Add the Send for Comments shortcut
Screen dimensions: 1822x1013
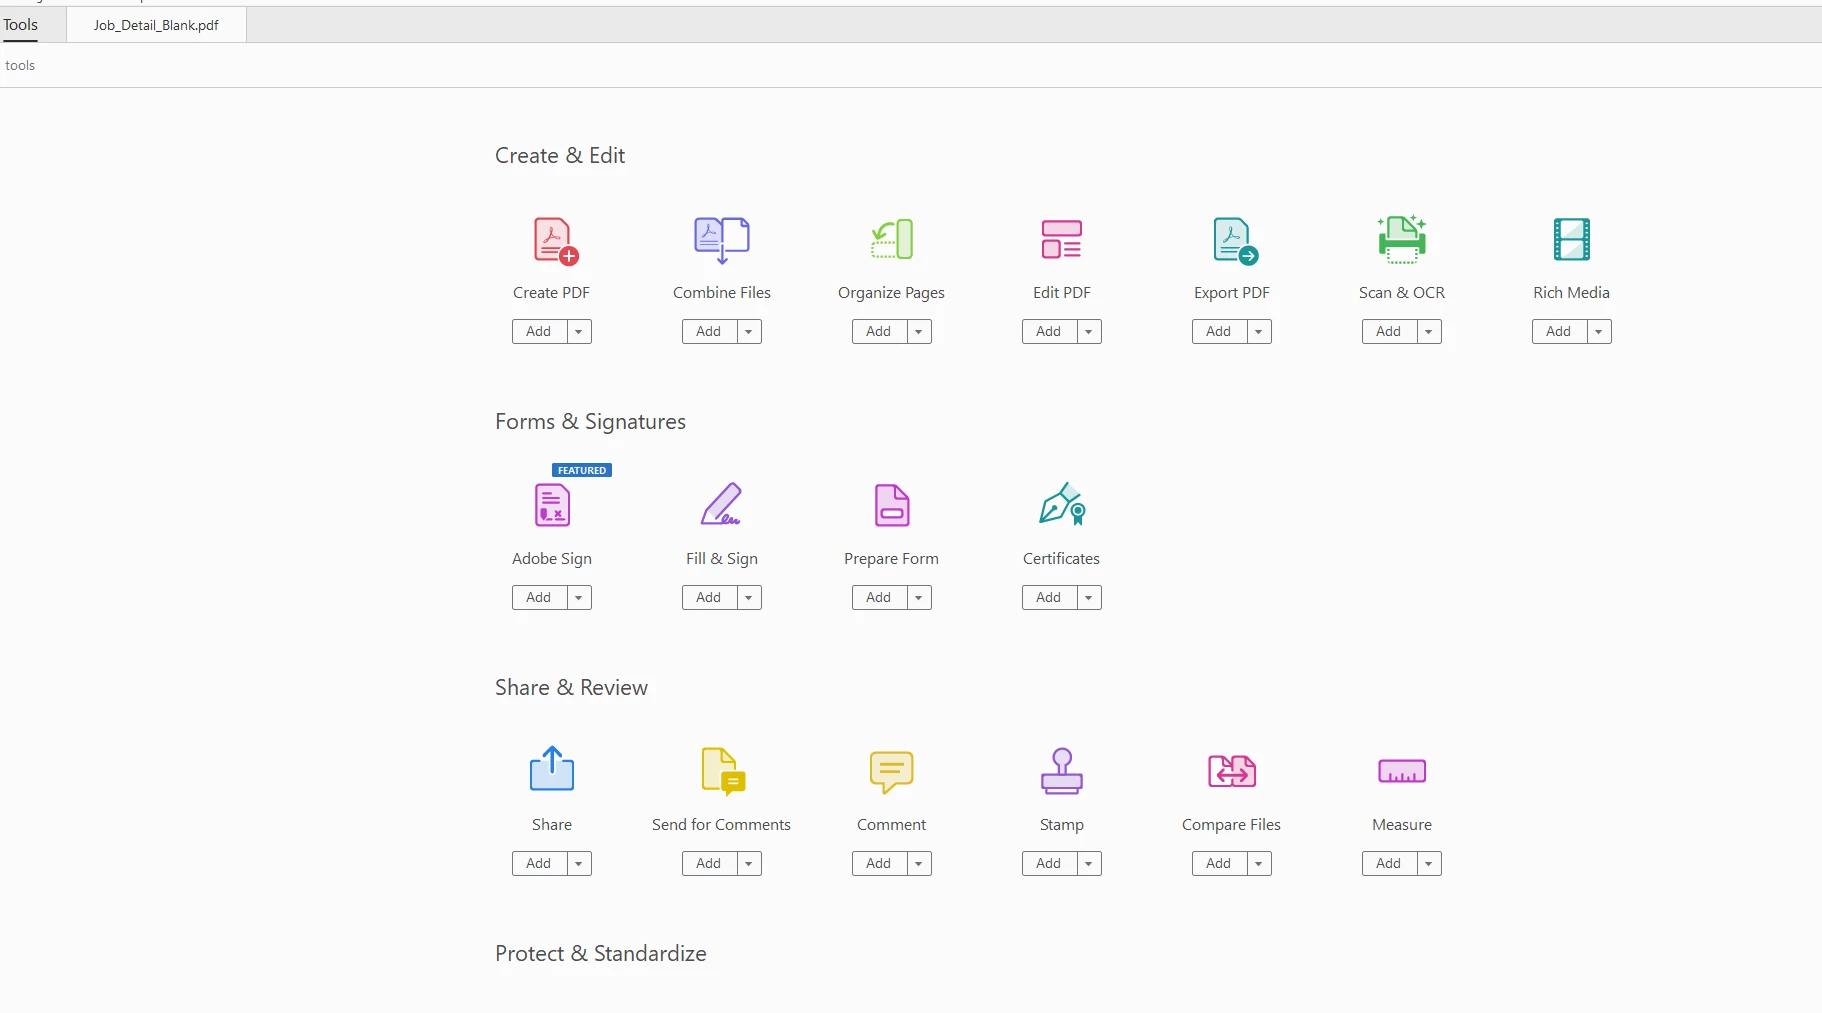point(709,864)
